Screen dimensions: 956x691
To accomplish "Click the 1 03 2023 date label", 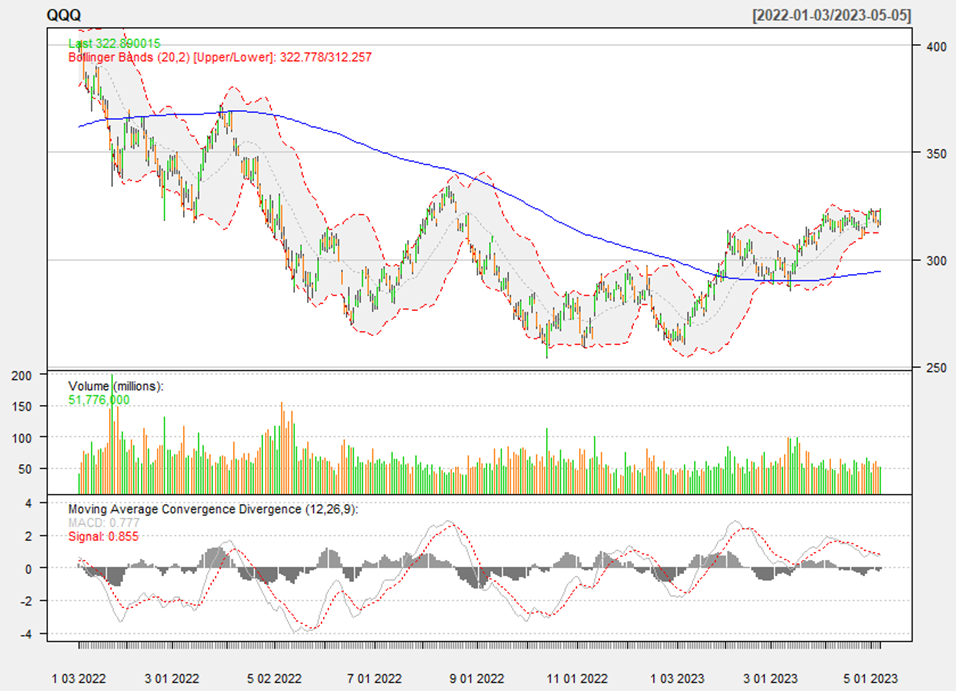I will (x=677, y=678).
